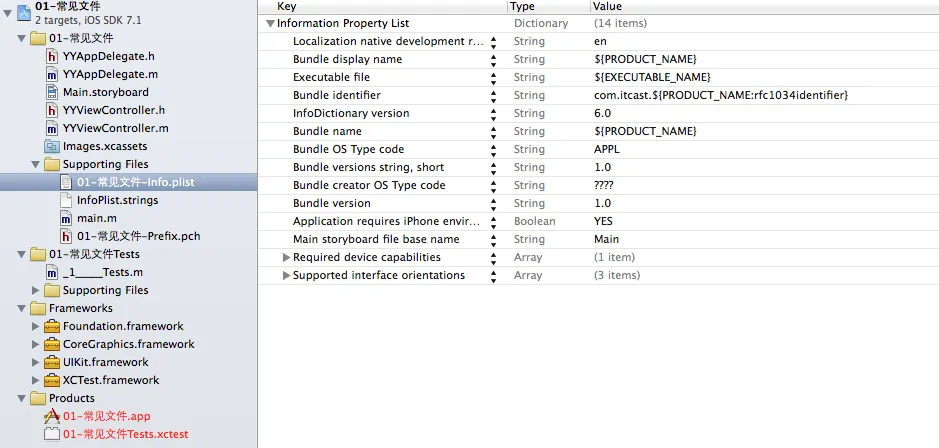Viewport: 939px width, 448px height.
Task: Collapse the Information Property List dictionary
Action: 271,23
